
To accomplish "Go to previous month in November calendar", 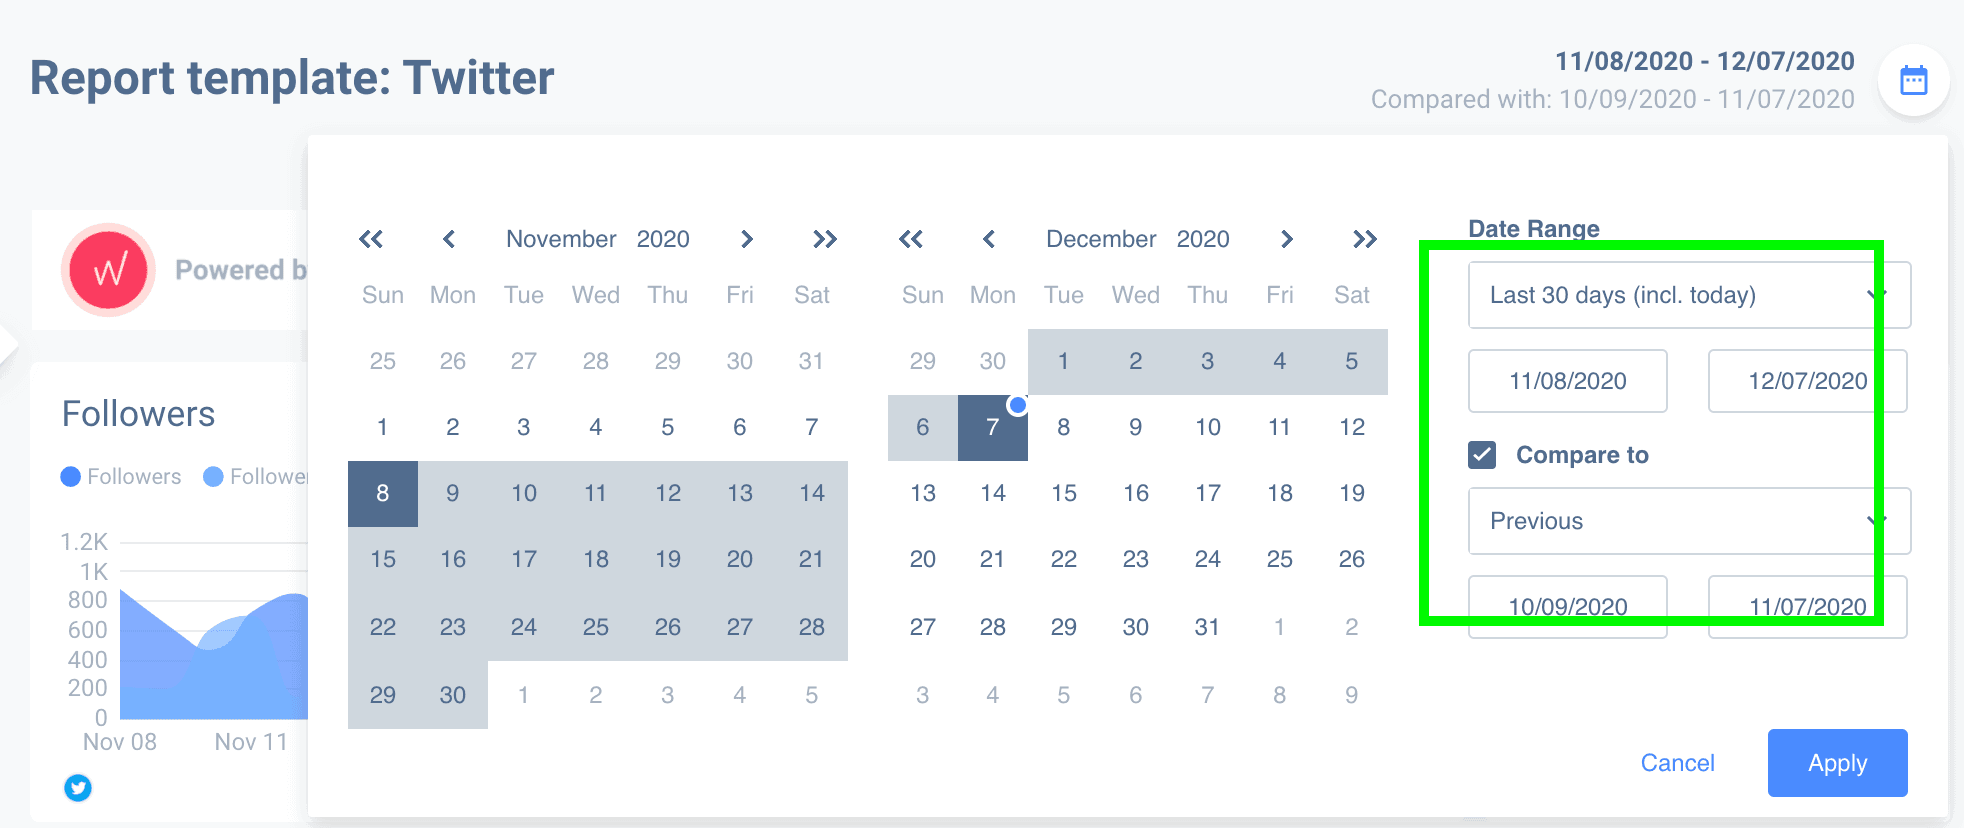I will tap(449, 239).
